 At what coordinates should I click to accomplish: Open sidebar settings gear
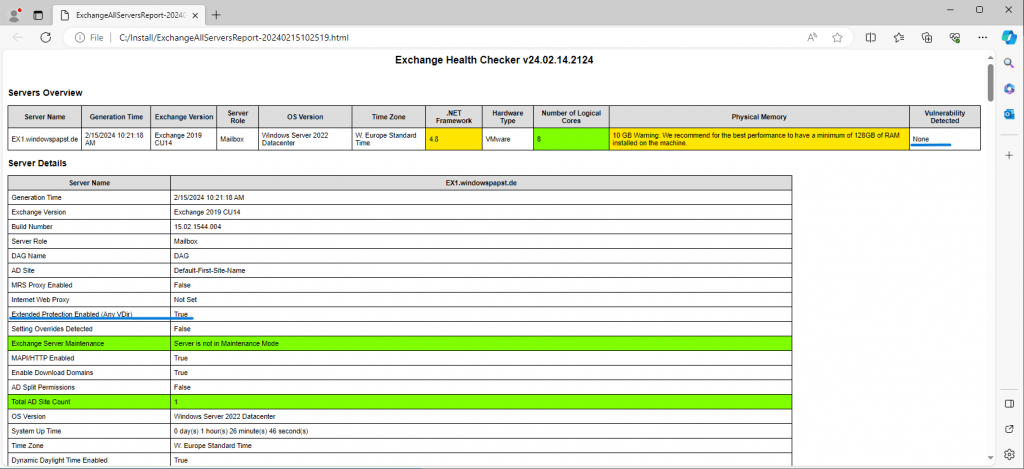click(1009, 454)
